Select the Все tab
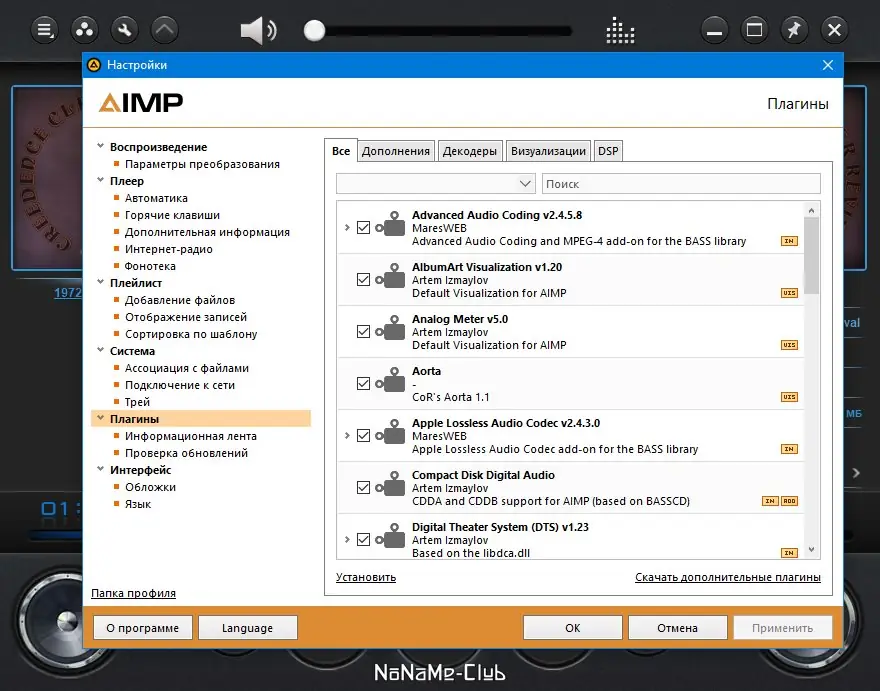Screen dimensions: 880x691 coord(341,150)
